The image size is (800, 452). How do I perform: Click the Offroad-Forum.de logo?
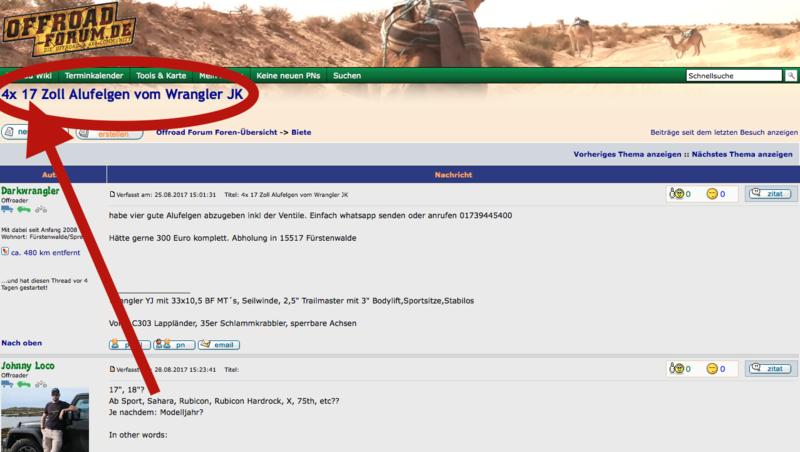point(69,30)
